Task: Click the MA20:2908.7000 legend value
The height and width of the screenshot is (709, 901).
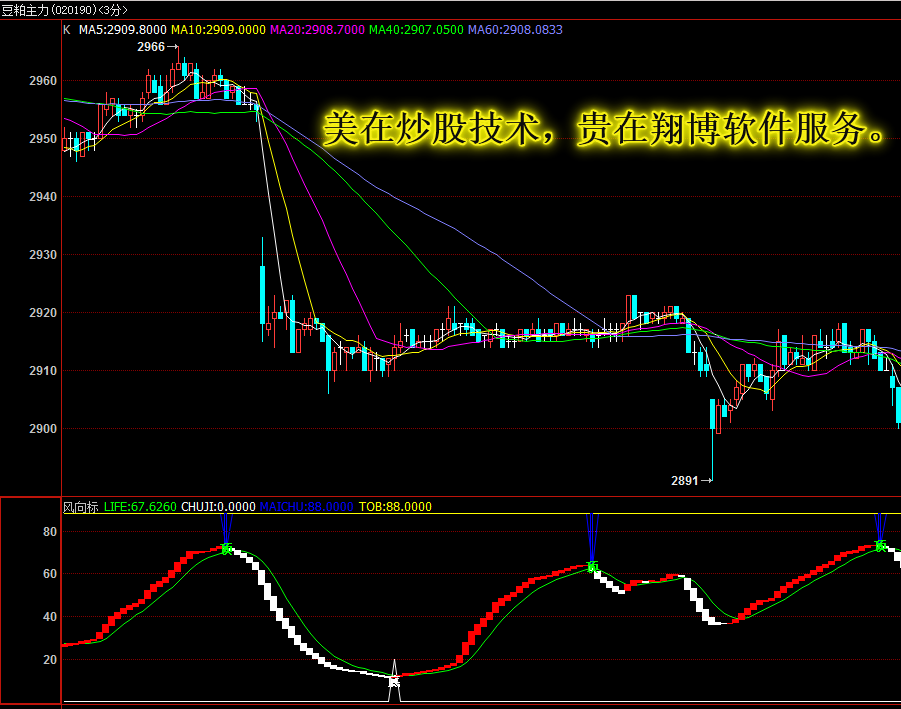Action: pyautogui.click(x=317, y=30)
